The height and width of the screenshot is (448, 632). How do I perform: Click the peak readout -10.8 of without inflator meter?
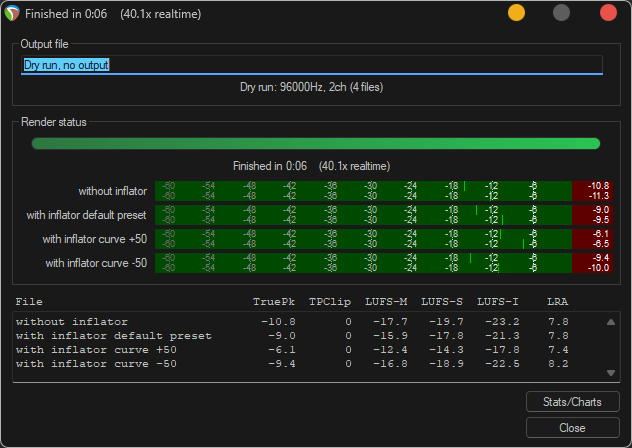598,186
